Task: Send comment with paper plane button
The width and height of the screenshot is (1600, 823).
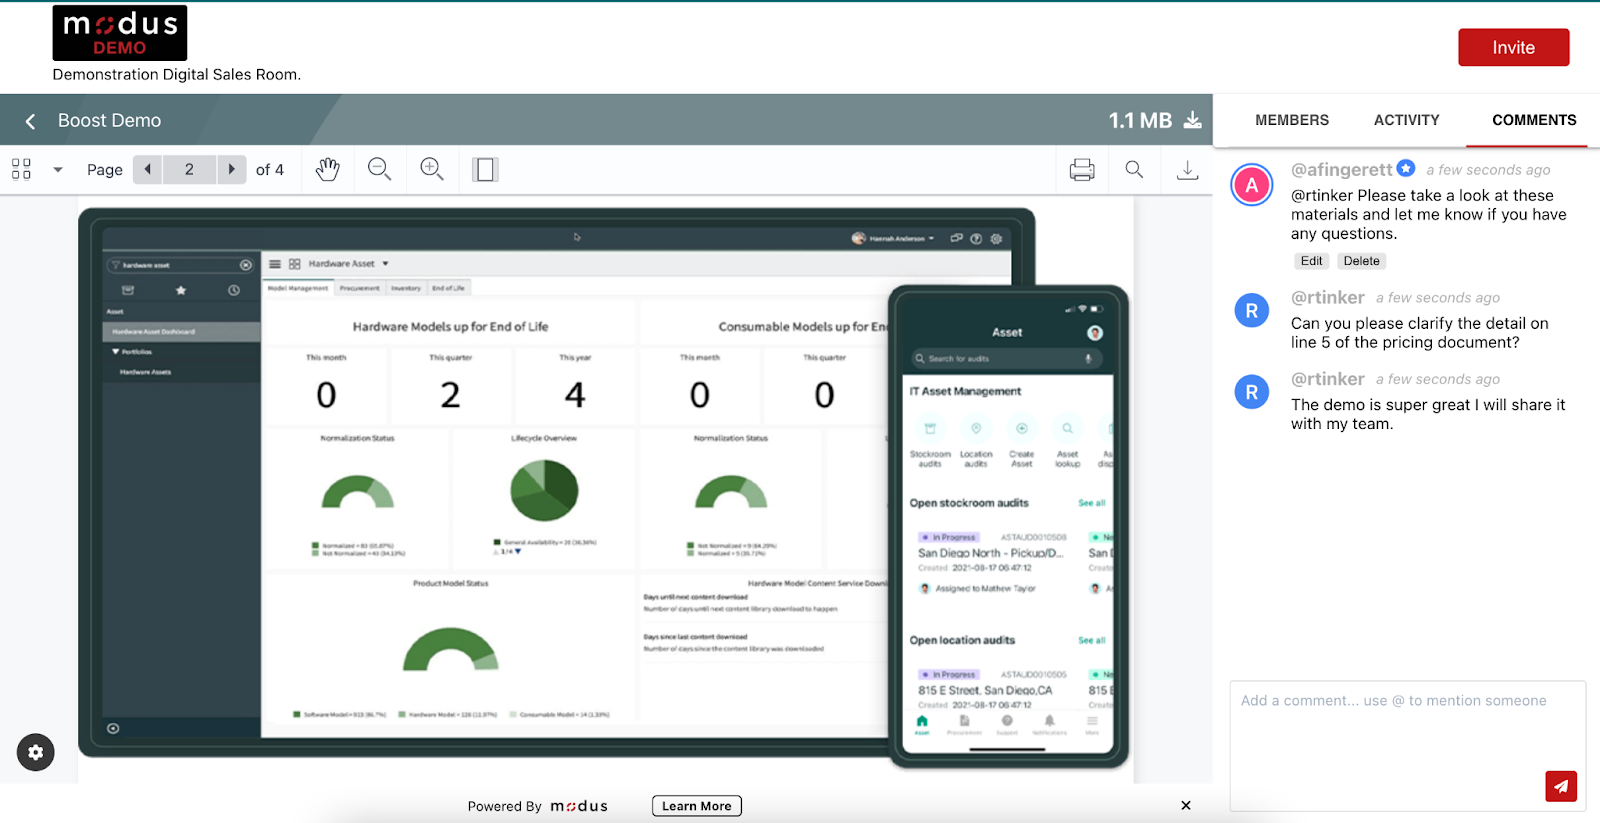Action: click(x=1560, y=786)
